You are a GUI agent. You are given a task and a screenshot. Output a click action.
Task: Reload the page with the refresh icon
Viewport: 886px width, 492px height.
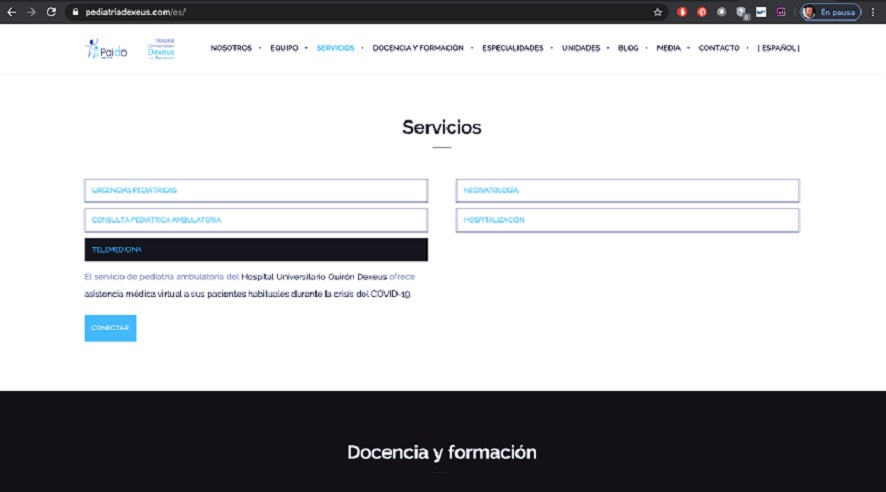[51, 12]
